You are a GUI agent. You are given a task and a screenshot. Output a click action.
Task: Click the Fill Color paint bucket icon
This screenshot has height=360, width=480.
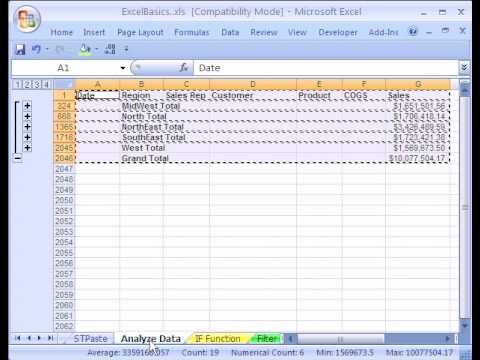[85, 49]
